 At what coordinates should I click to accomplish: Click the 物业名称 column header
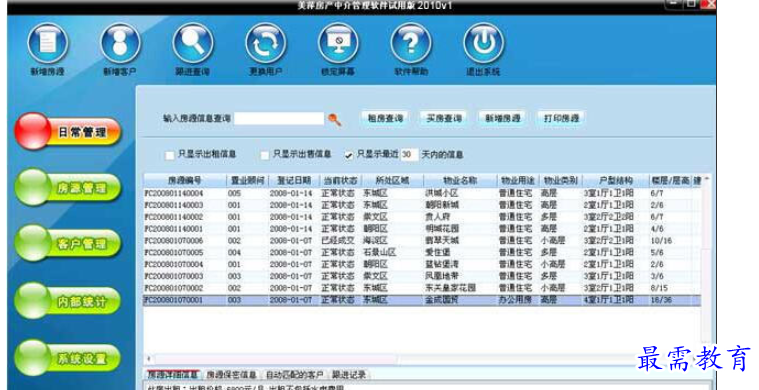pyautogui.click(x=460, y=180)
